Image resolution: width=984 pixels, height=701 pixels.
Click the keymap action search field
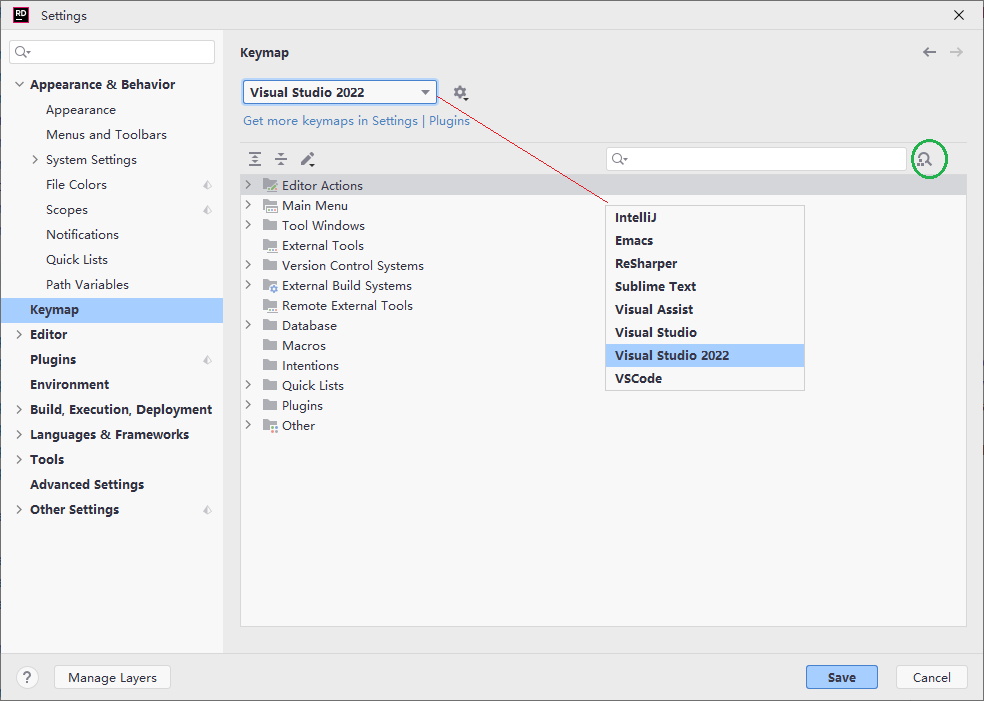coord(756,159)
